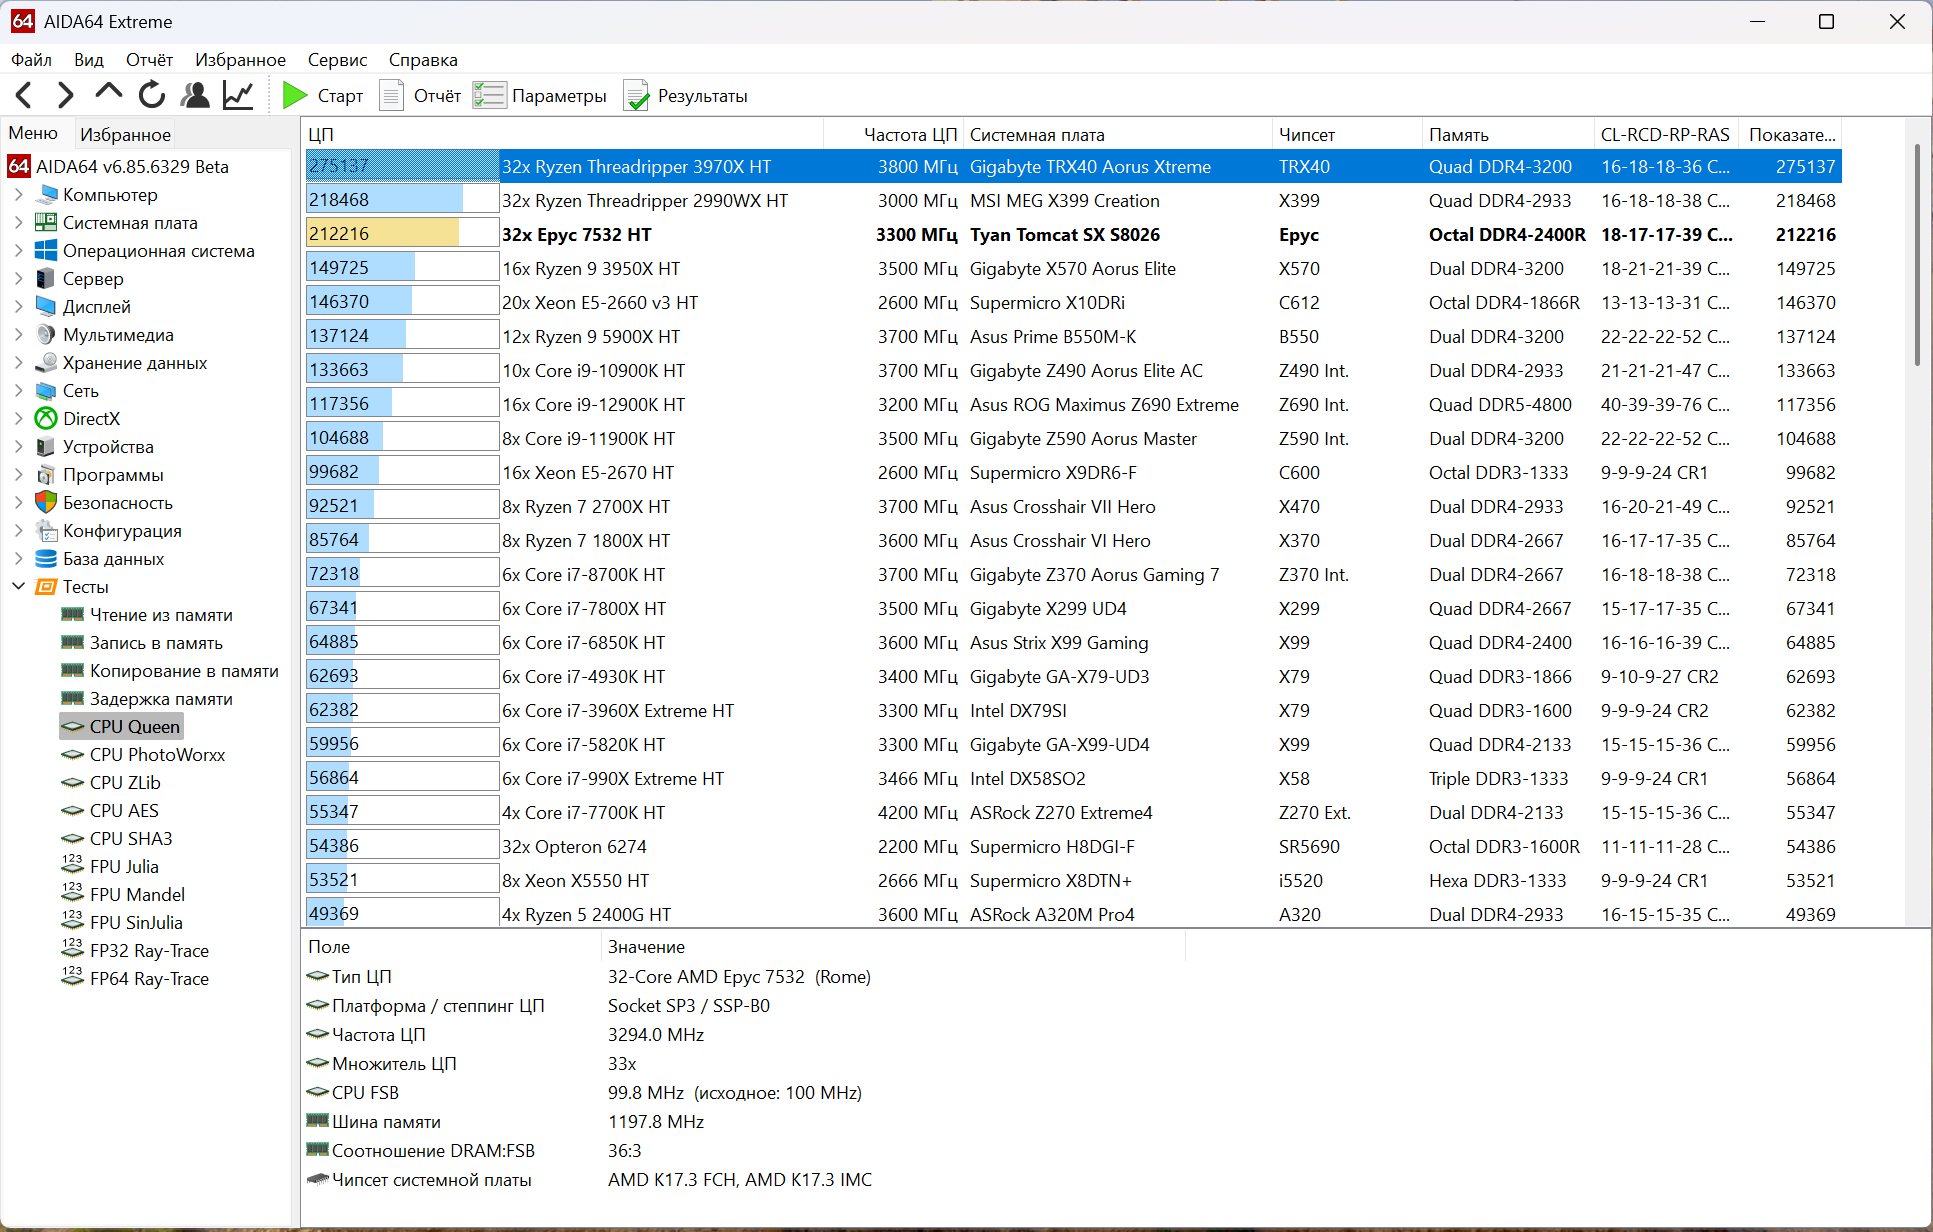The height and width of the screenshot is (1232, 1933).
Task: Switch to the Избранное tab
Action: (125, 134)
